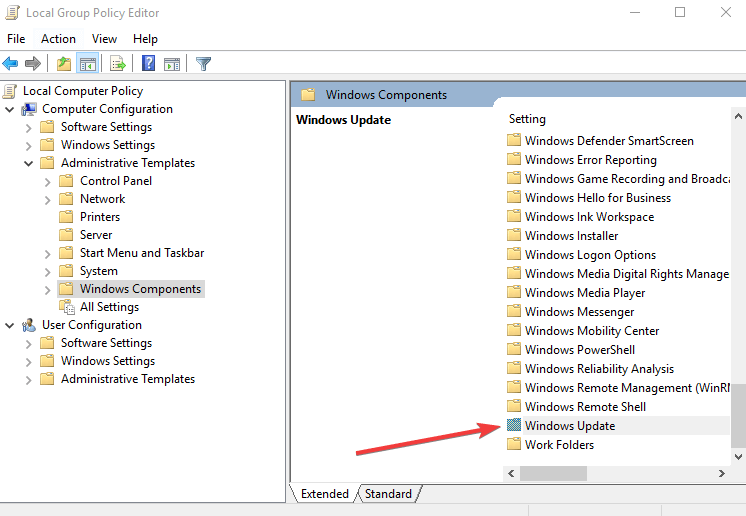Click vertical scrollbar down arrow
The width and height of the screenshot is (746, 516).
click(x=738, y=457)
